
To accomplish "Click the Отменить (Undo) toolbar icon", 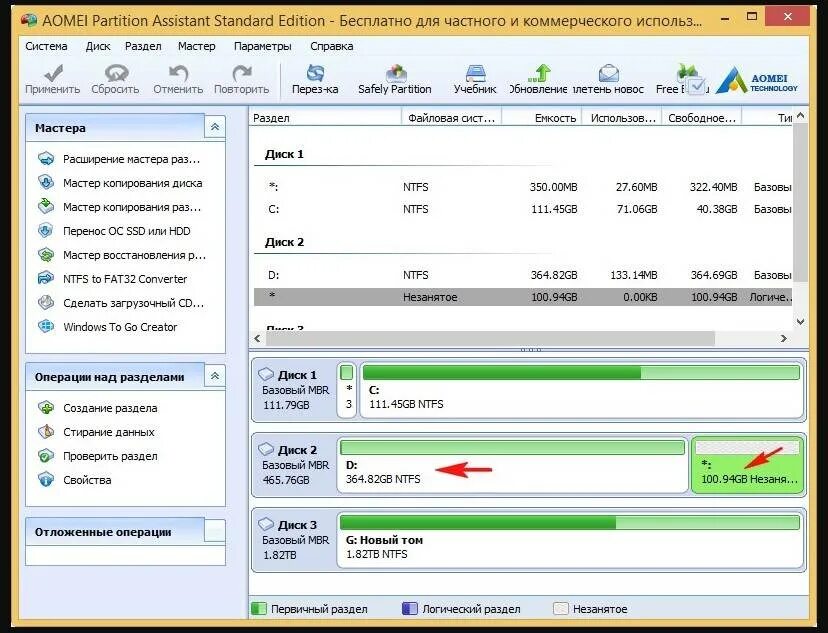I will pyautogui.click(x=178, y=73).
